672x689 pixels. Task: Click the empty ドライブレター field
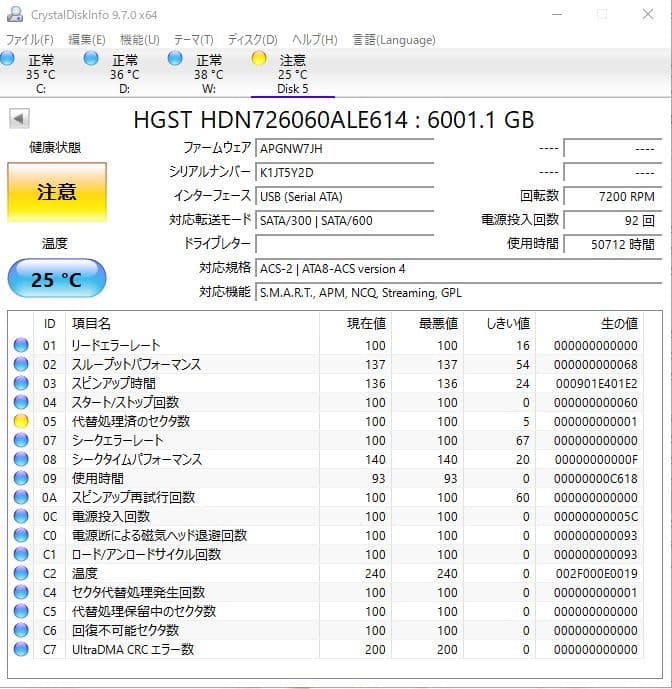tap(345, 244)
